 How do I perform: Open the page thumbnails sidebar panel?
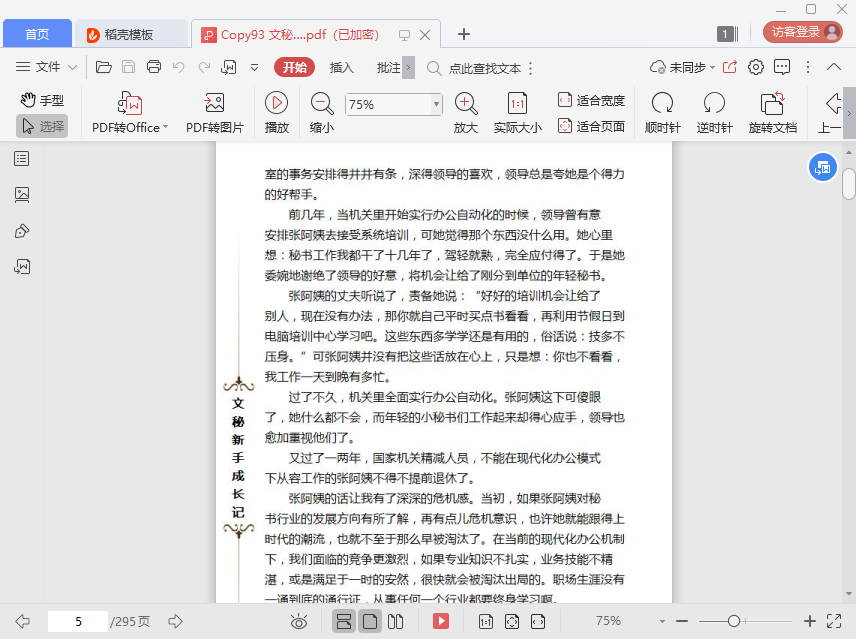22,194
